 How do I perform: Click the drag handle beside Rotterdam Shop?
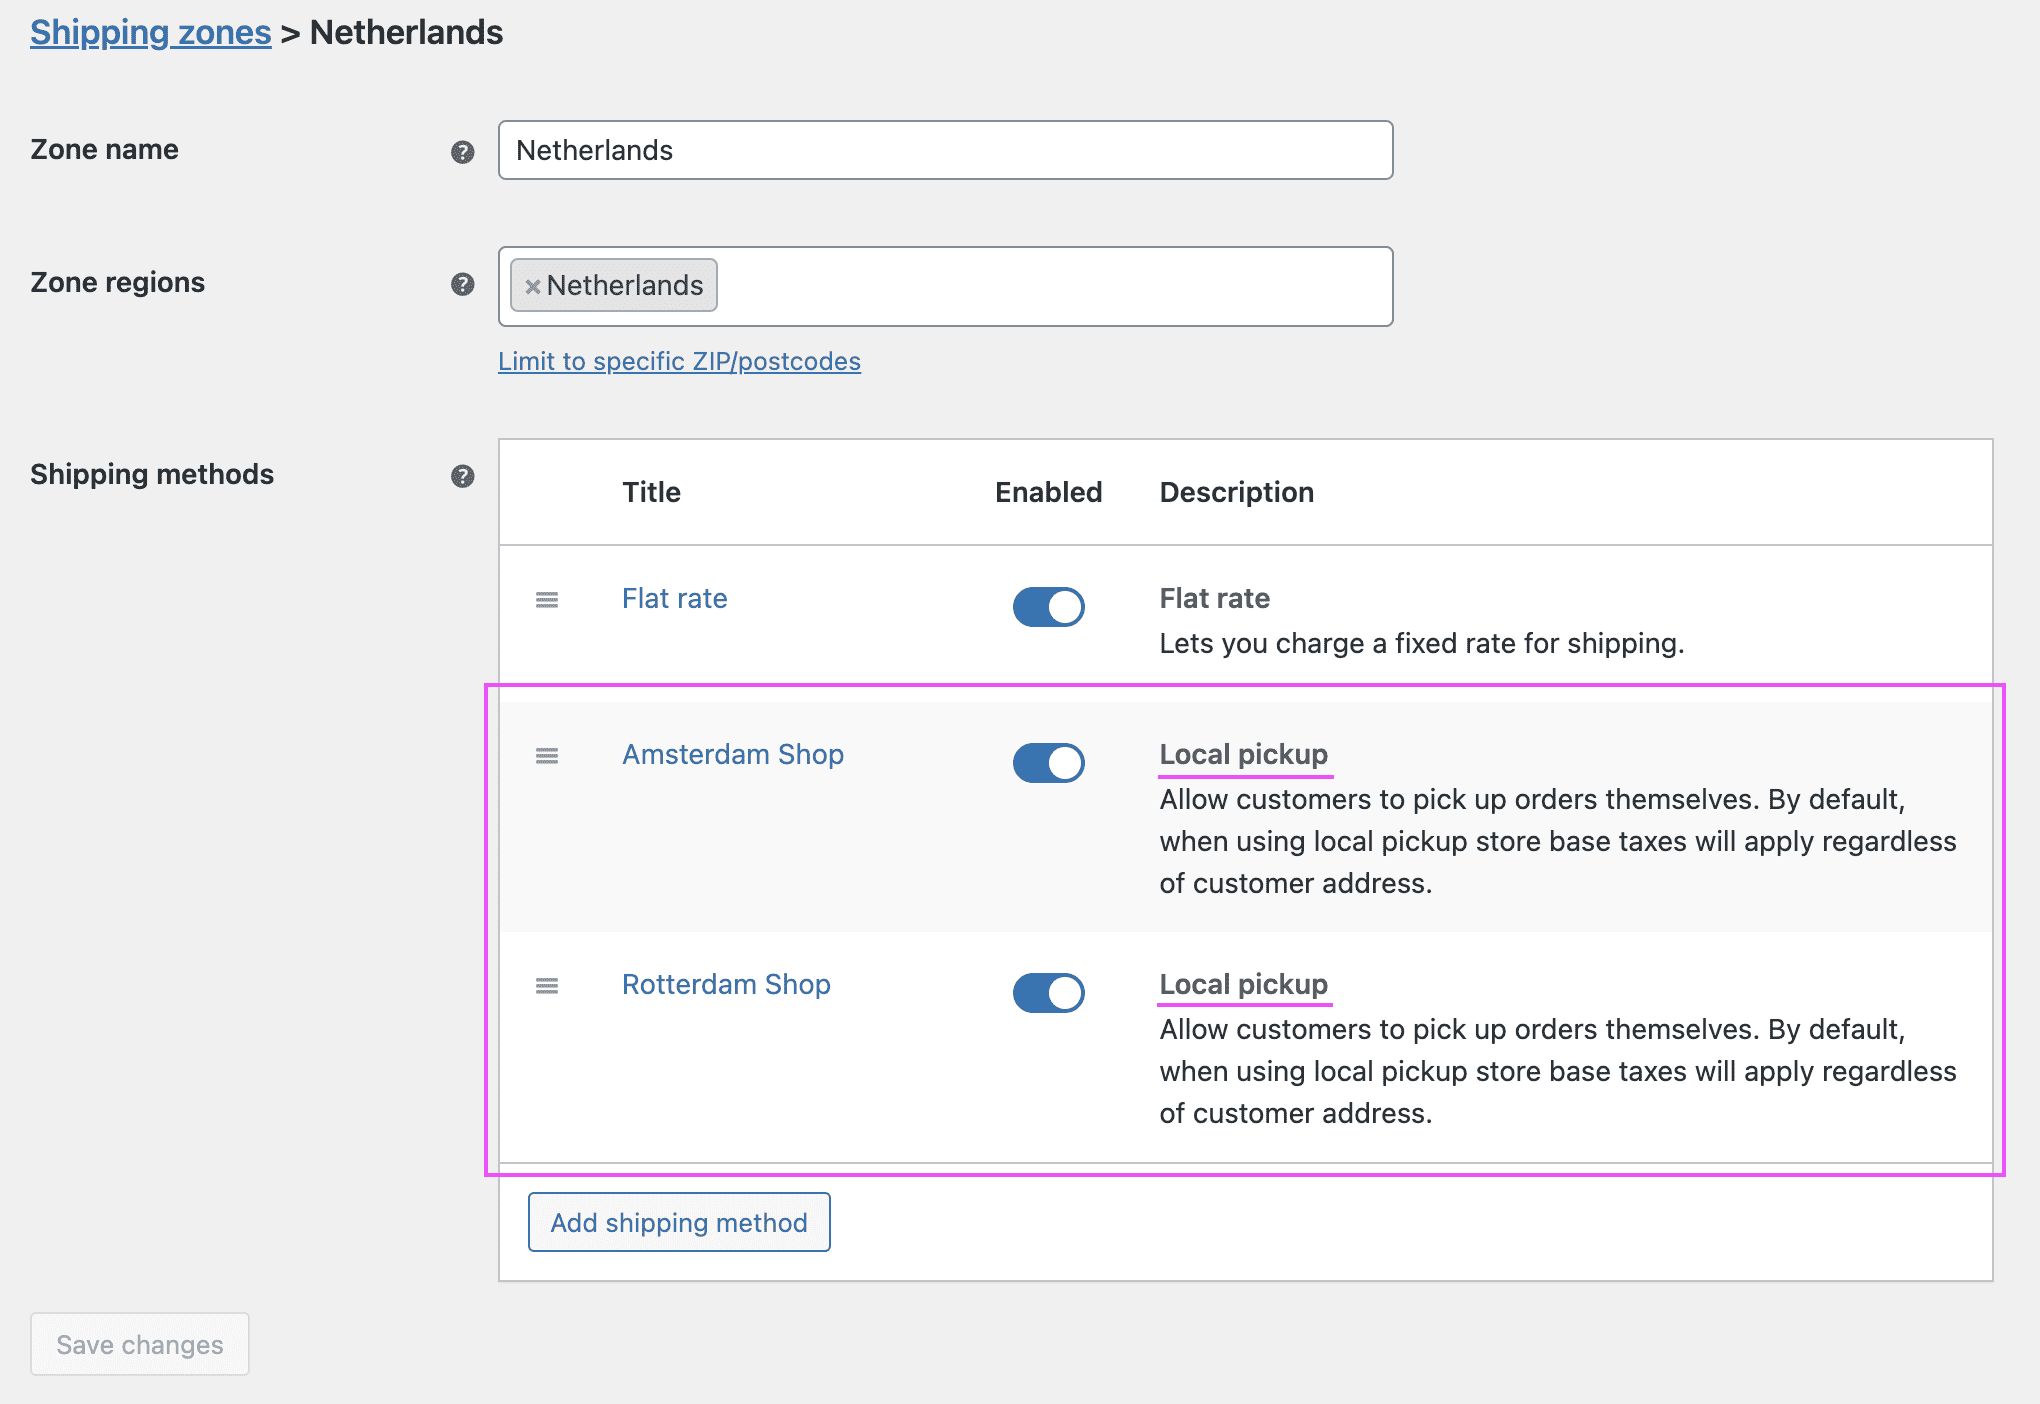point(547,986)
